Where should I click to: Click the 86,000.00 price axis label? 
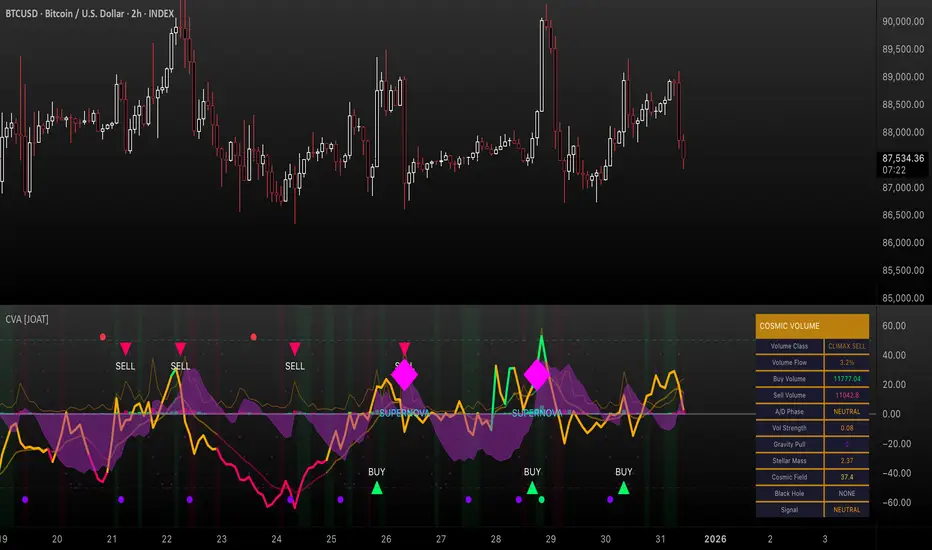tap(903, 243)
